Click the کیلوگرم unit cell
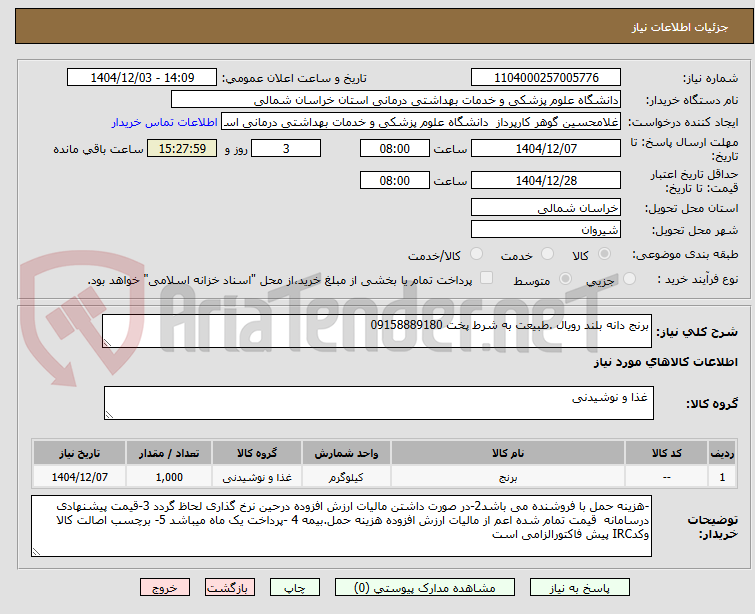The width and height of the screenshot is (755, 614). (x=346, y=477)
